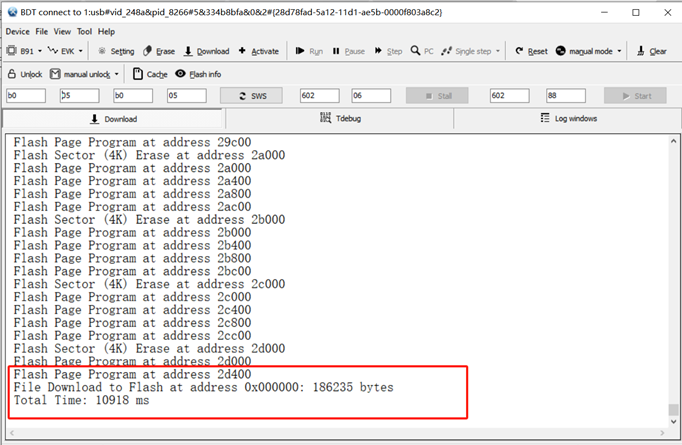682x445 pixels.
Task: Switch to the Log windows tab
Action: coord(567,118)
